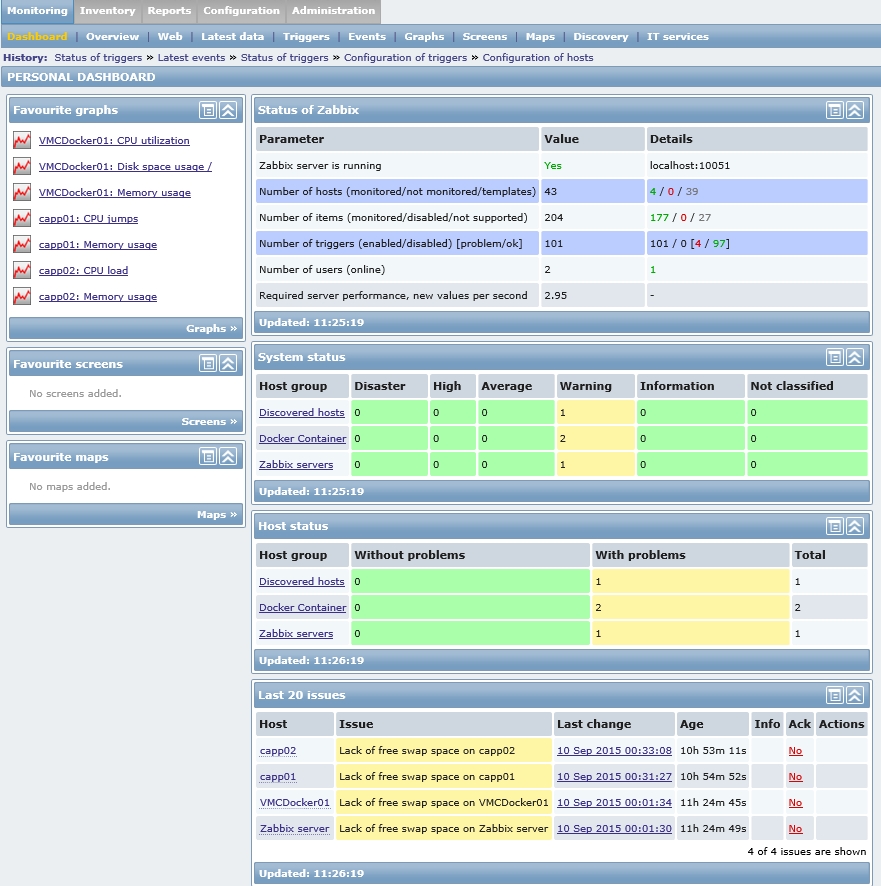Click the Docker Container Warning cell showing 2
The width and height of the screenshot is (881, 886).
tap(596, 438)
